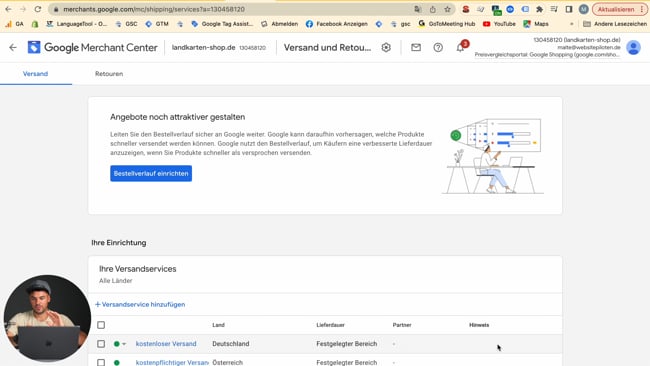This screenshot has height=366, width=650.
Task: Click the Partner column header
Action: tap(402, 325)
